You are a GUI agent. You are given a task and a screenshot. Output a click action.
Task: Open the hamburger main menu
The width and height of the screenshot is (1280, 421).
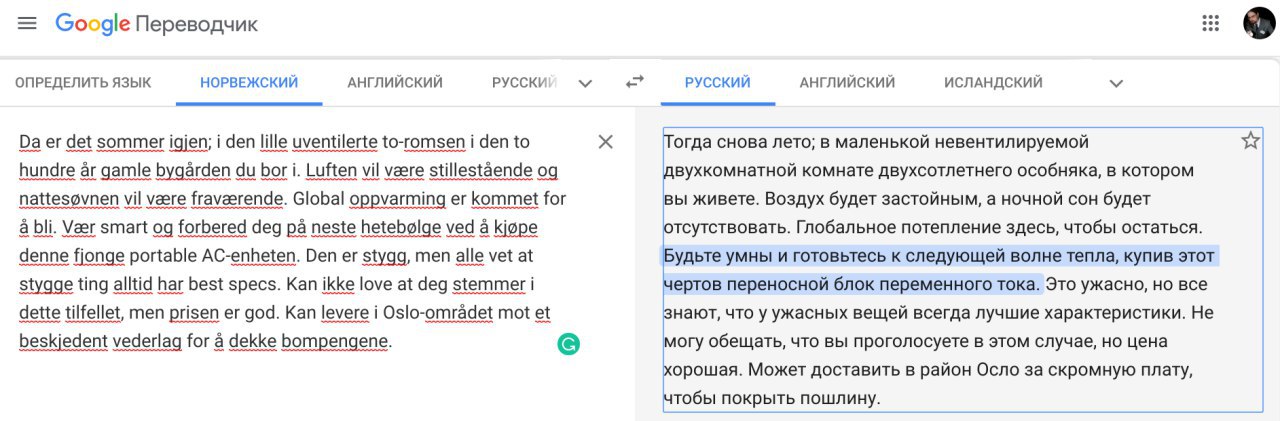27,23
